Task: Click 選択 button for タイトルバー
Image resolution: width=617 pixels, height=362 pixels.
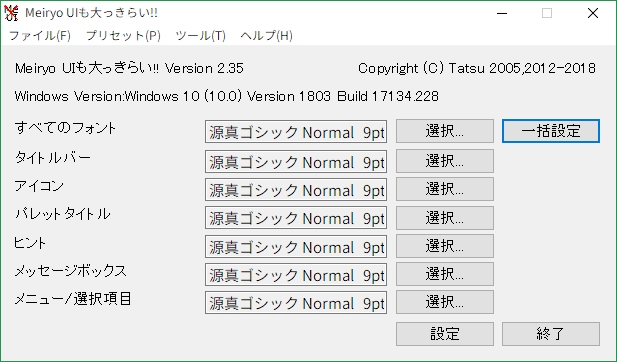Action: [445, 161]
